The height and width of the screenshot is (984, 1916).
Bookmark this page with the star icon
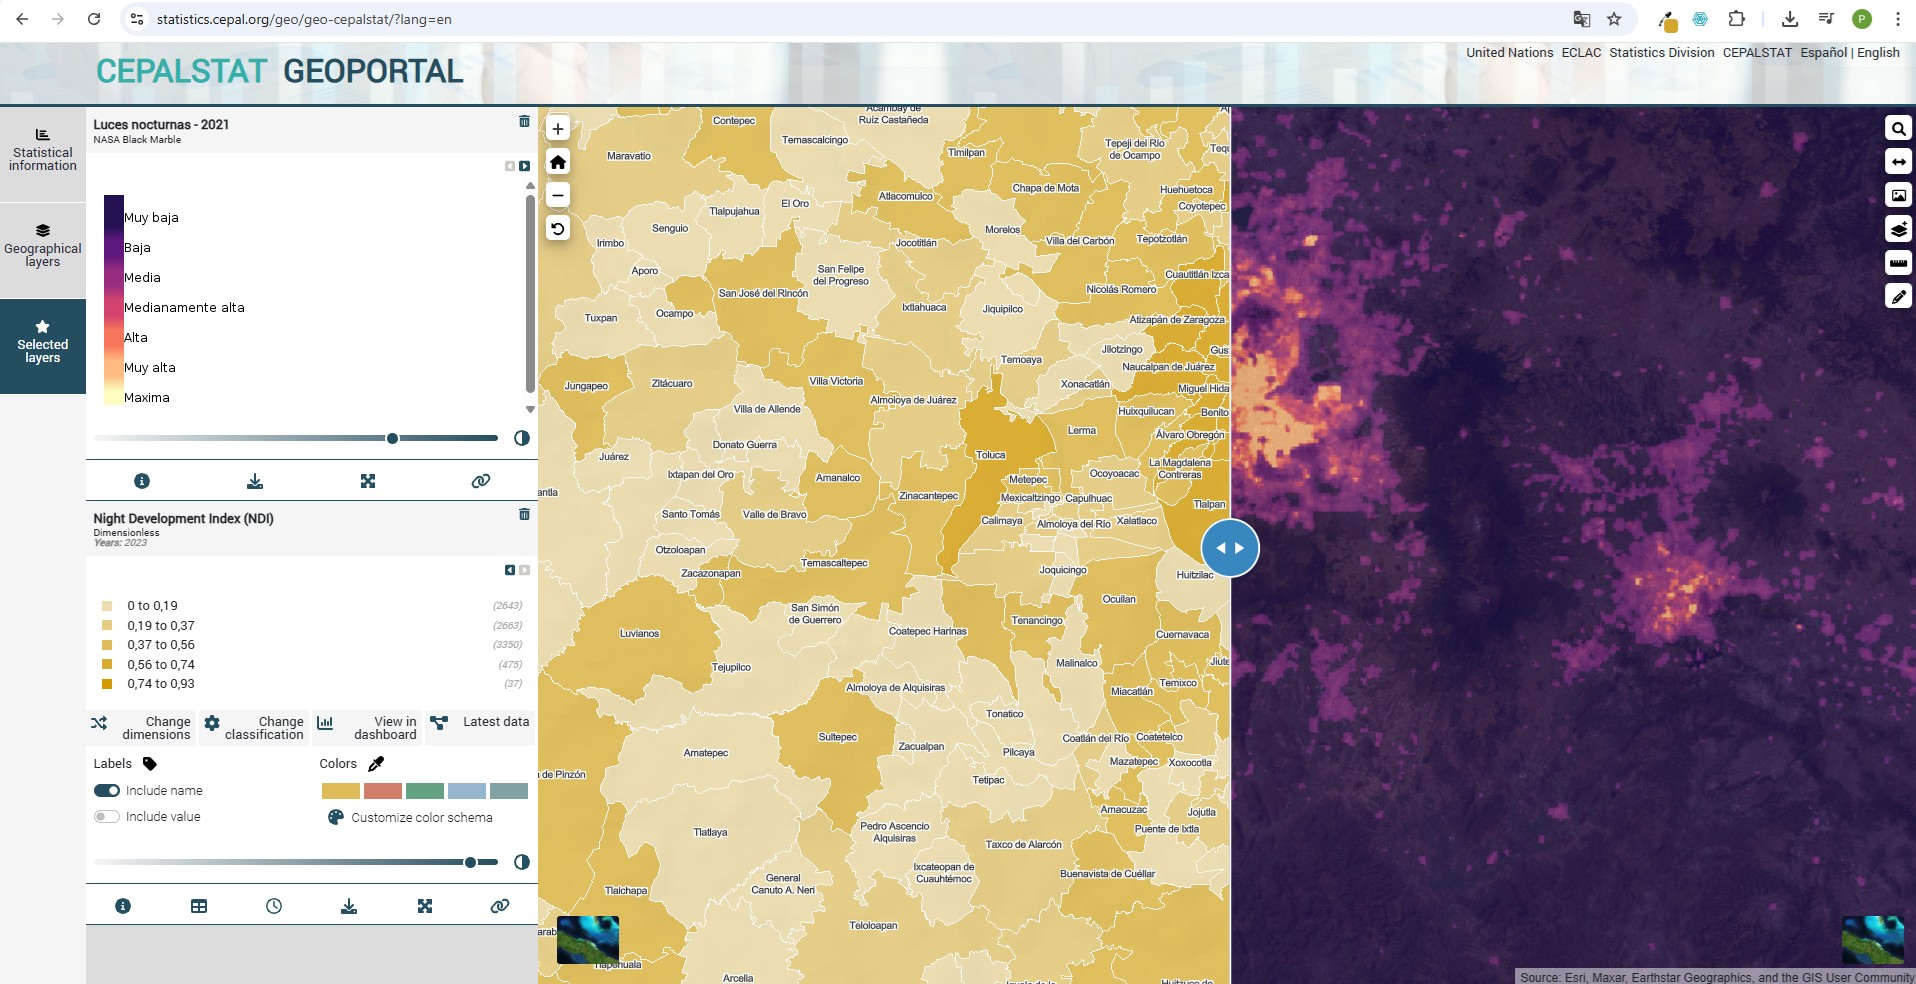[x=1614, y=19]
